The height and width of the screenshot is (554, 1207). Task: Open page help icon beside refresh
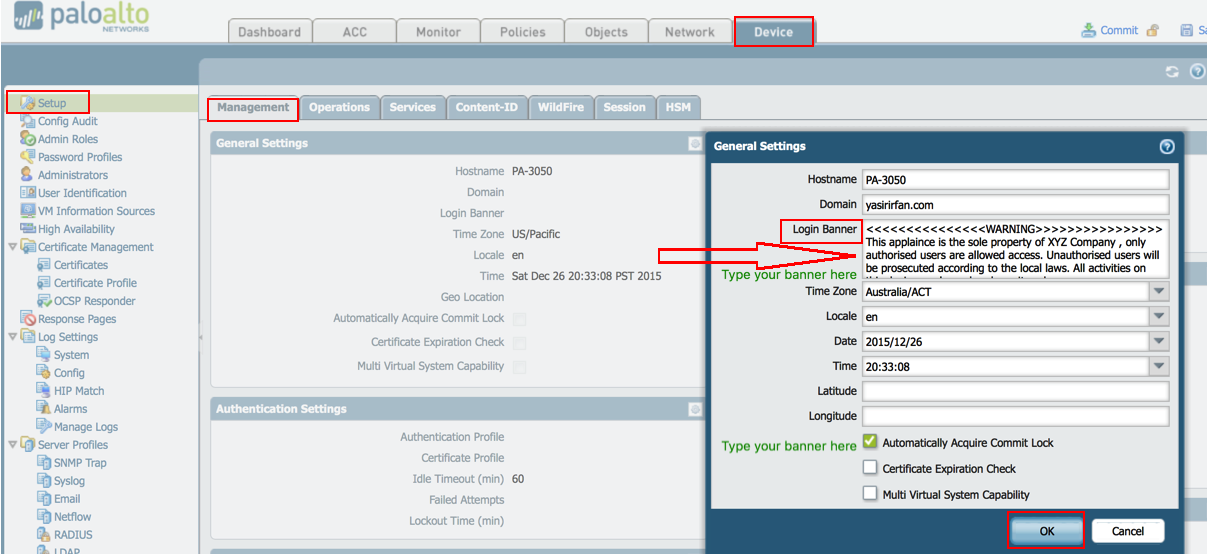coord(1196,72)
